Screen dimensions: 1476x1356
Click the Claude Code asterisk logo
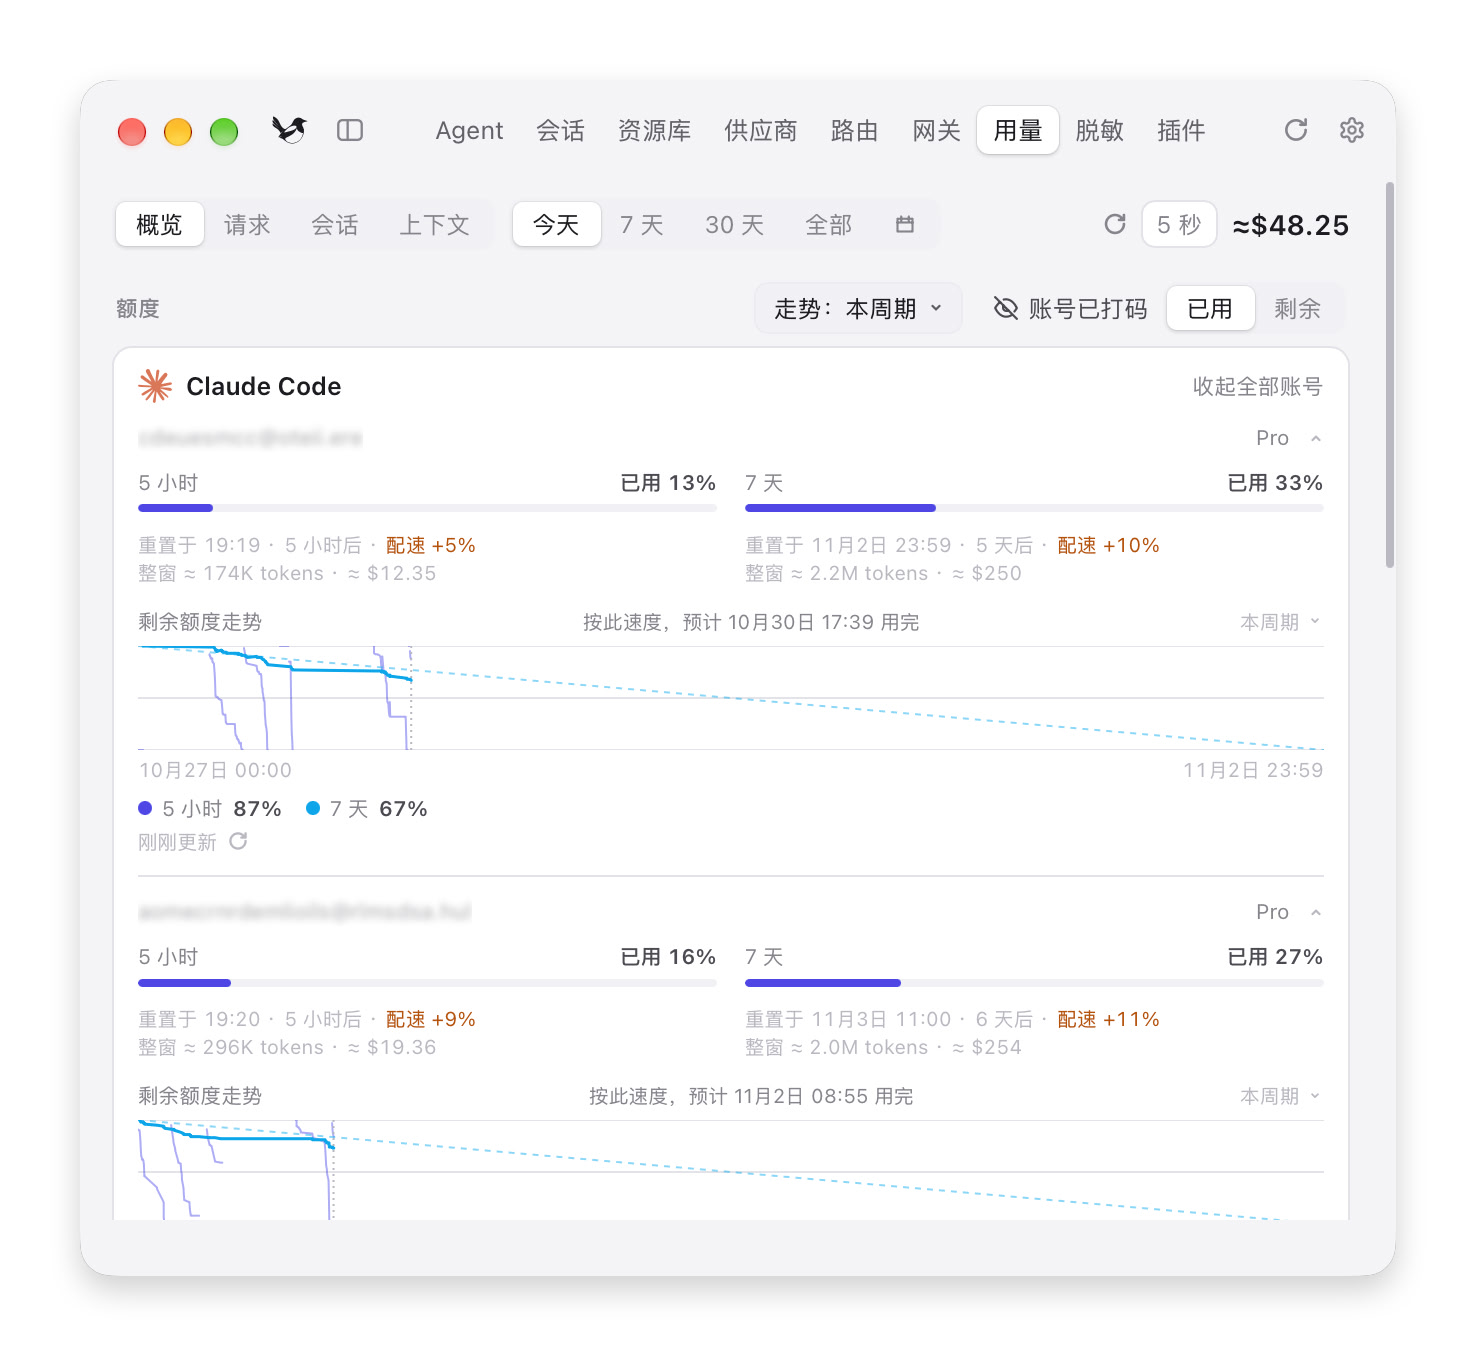click(x=155, y=386)
